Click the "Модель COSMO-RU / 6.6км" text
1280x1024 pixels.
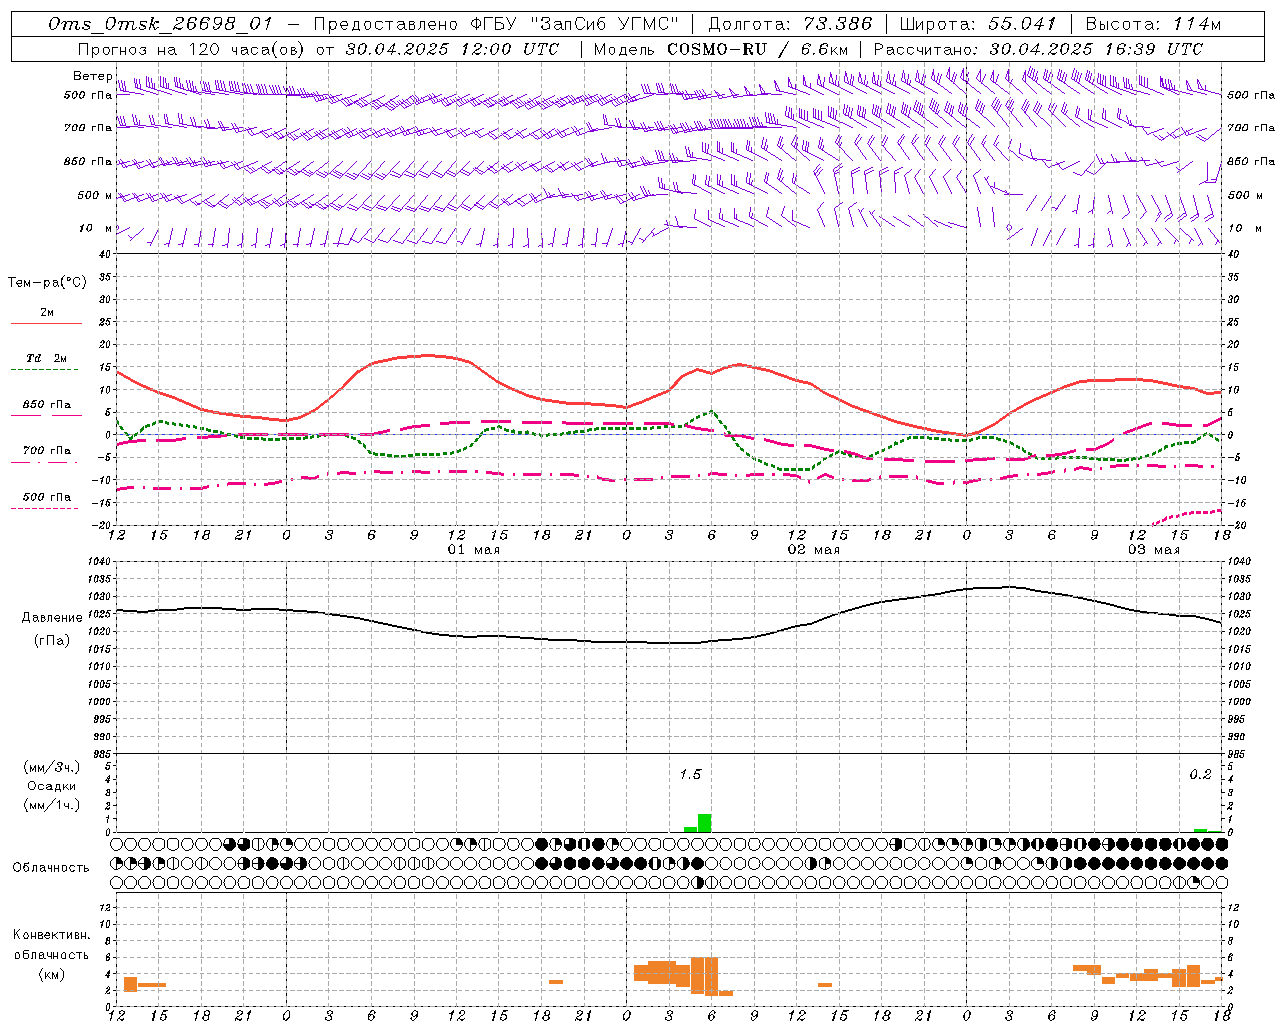[x=721, y=49]
